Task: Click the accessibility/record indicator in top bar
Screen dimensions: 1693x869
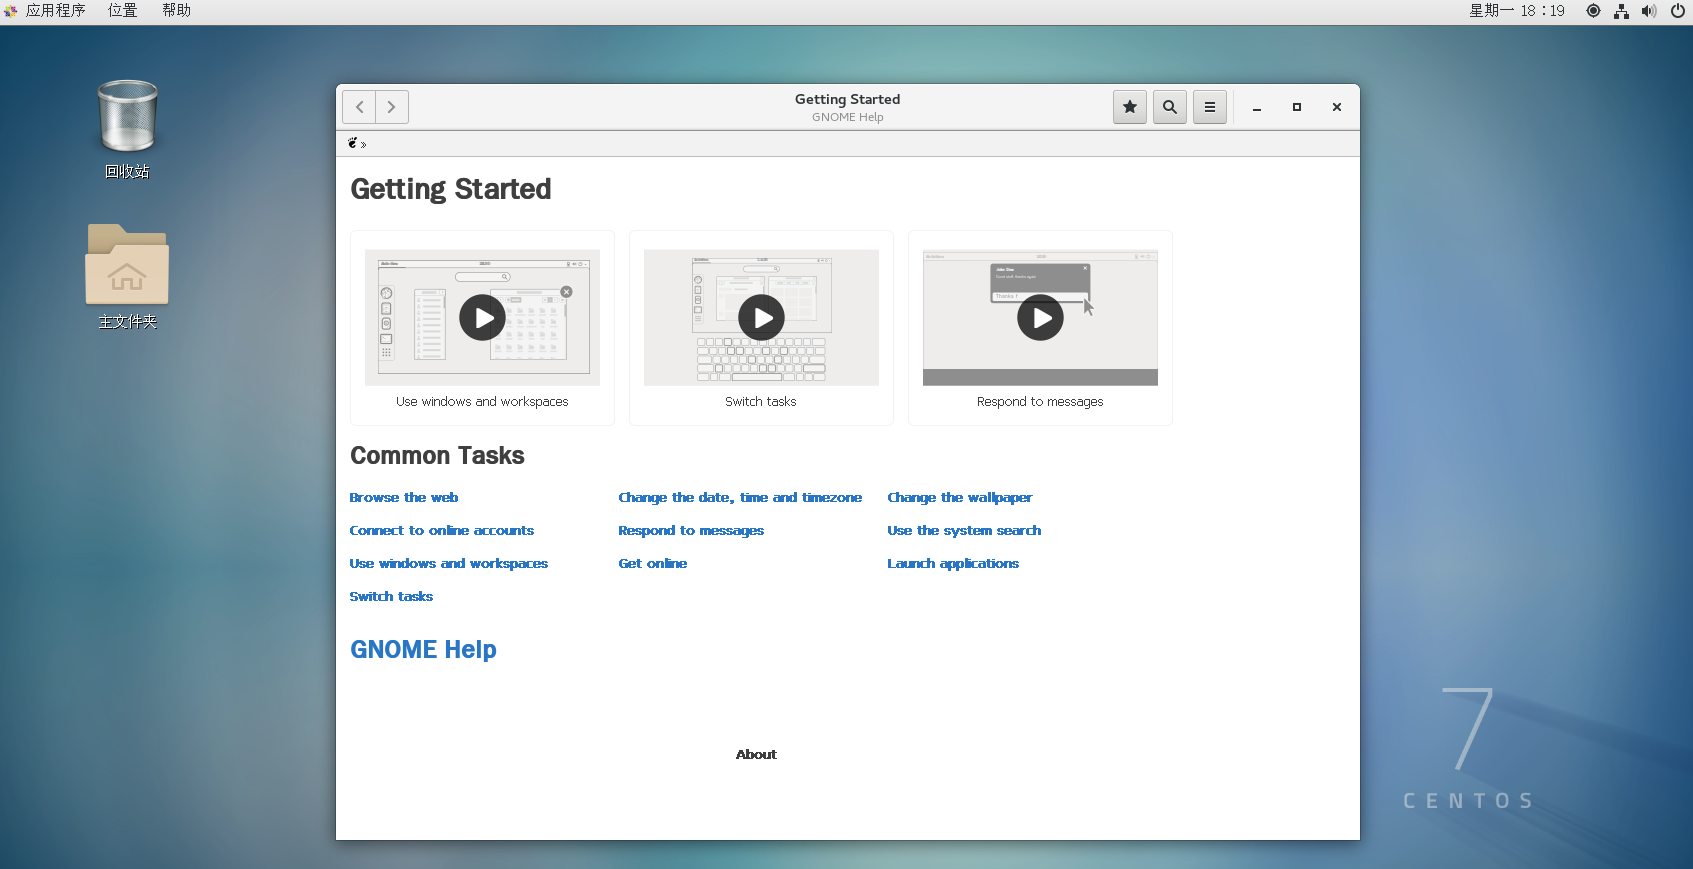Action: click(x=1593, y=11)
